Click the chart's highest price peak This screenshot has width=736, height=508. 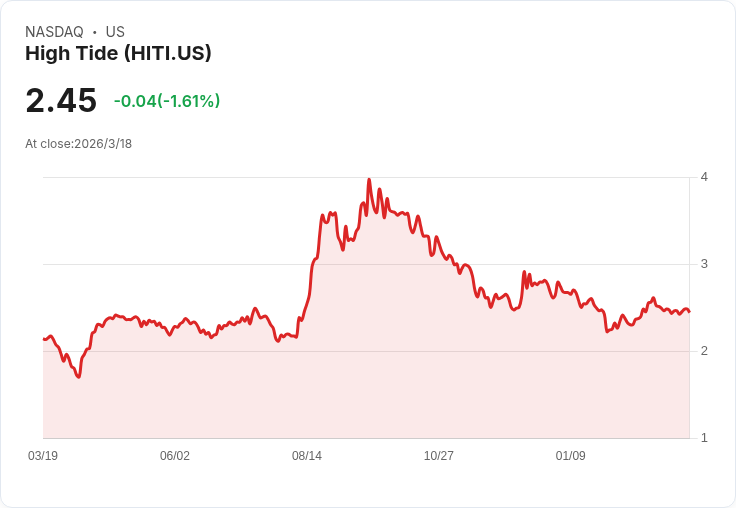369,179
